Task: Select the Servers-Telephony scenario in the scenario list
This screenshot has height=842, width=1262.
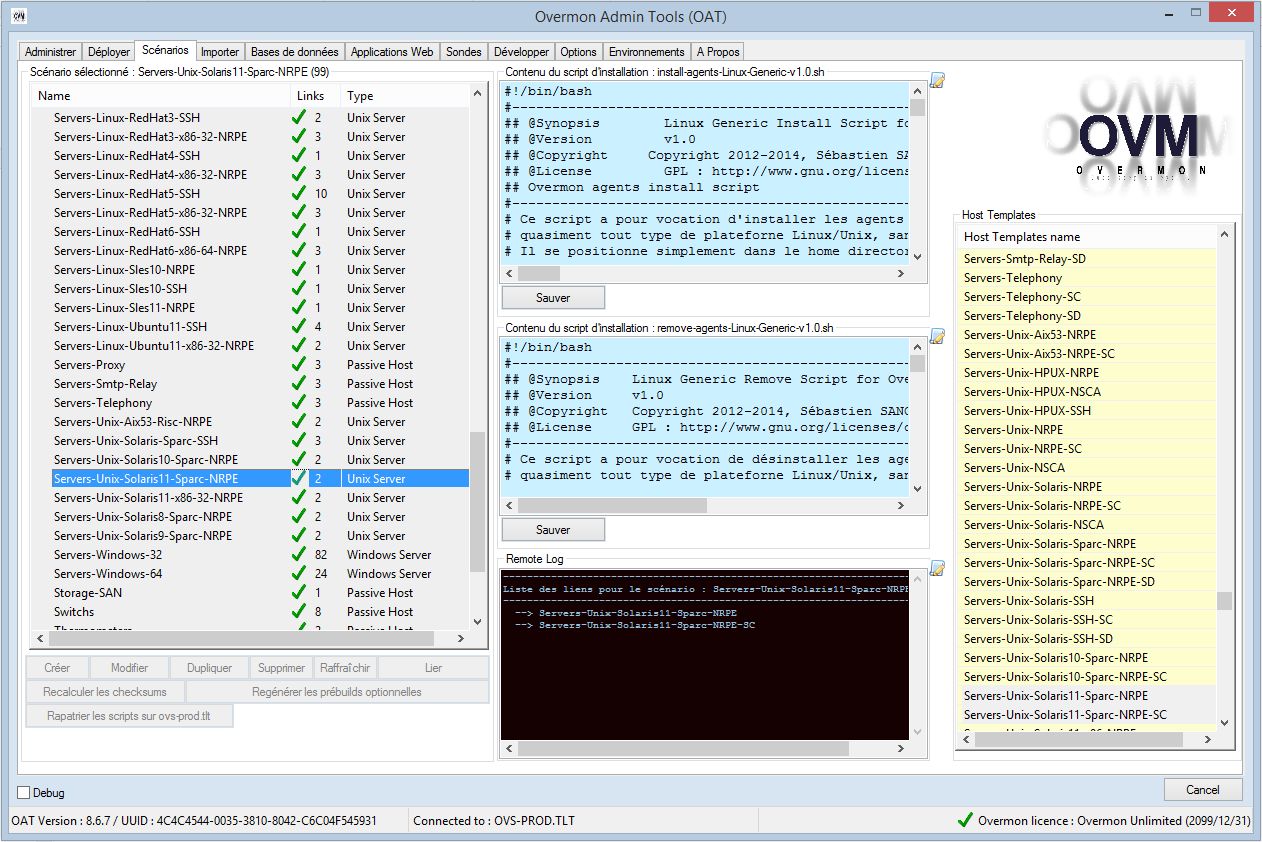Action: pos(103,403)
